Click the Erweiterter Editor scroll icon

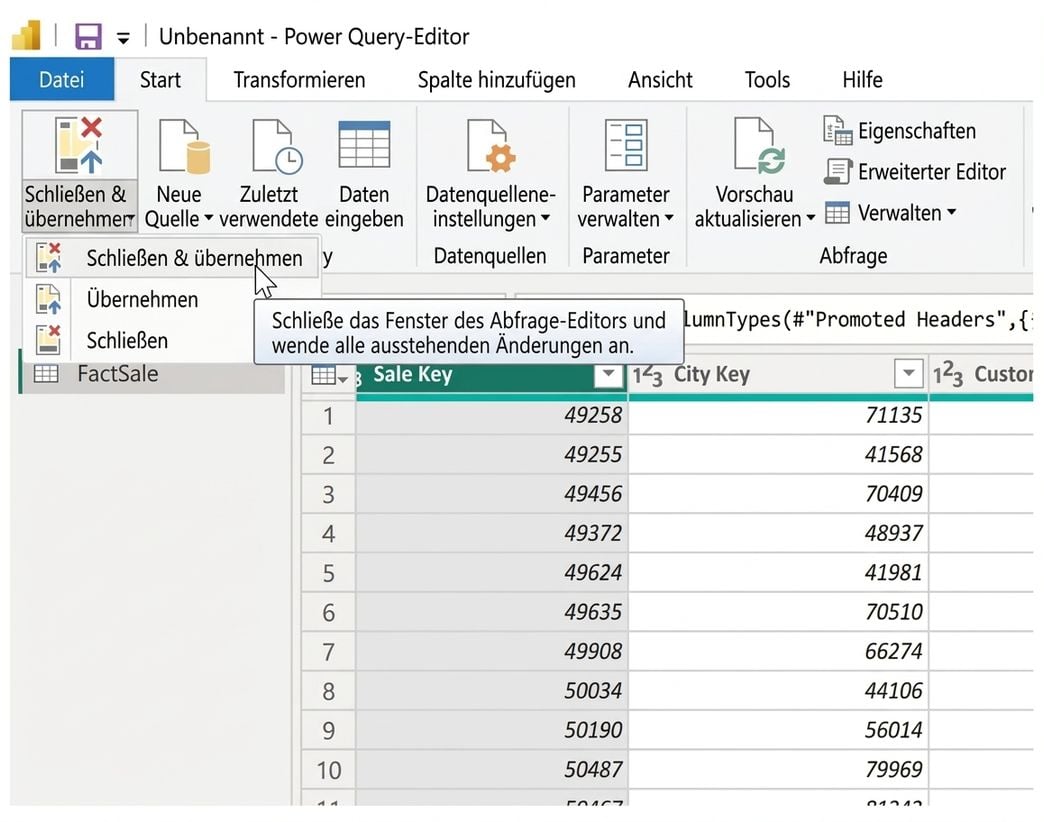(x=838, y=172)
